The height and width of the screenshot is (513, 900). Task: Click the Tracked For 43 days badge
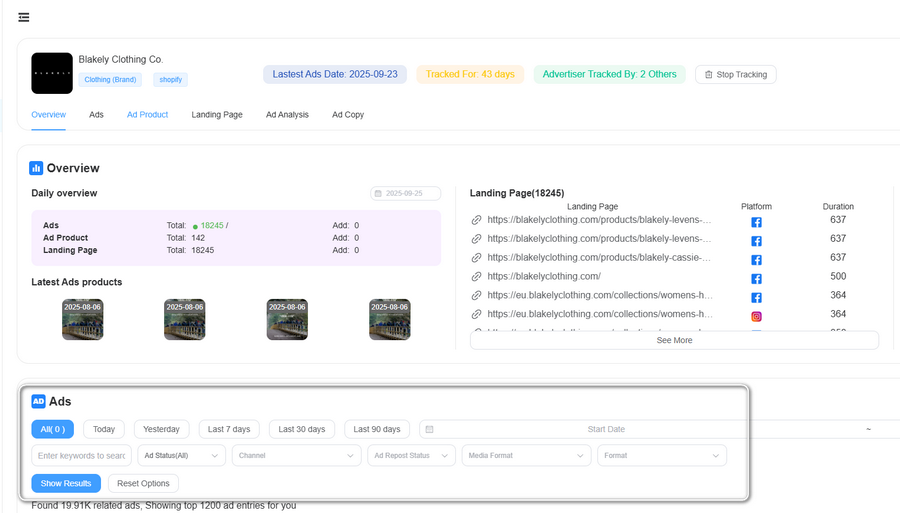point(470,74)
